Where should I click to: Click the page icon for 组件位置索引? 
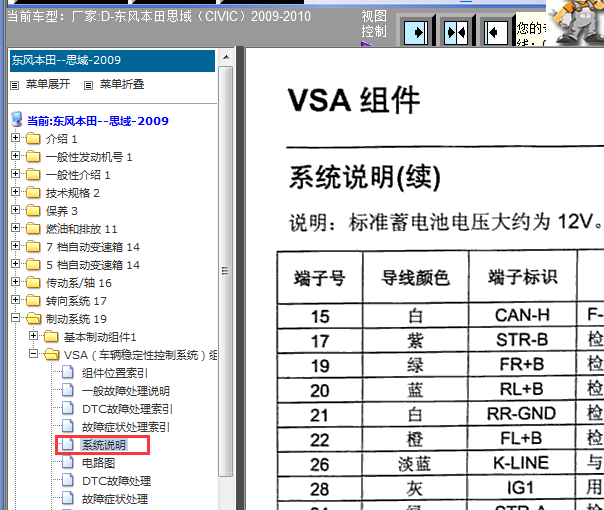click(68, 372)
